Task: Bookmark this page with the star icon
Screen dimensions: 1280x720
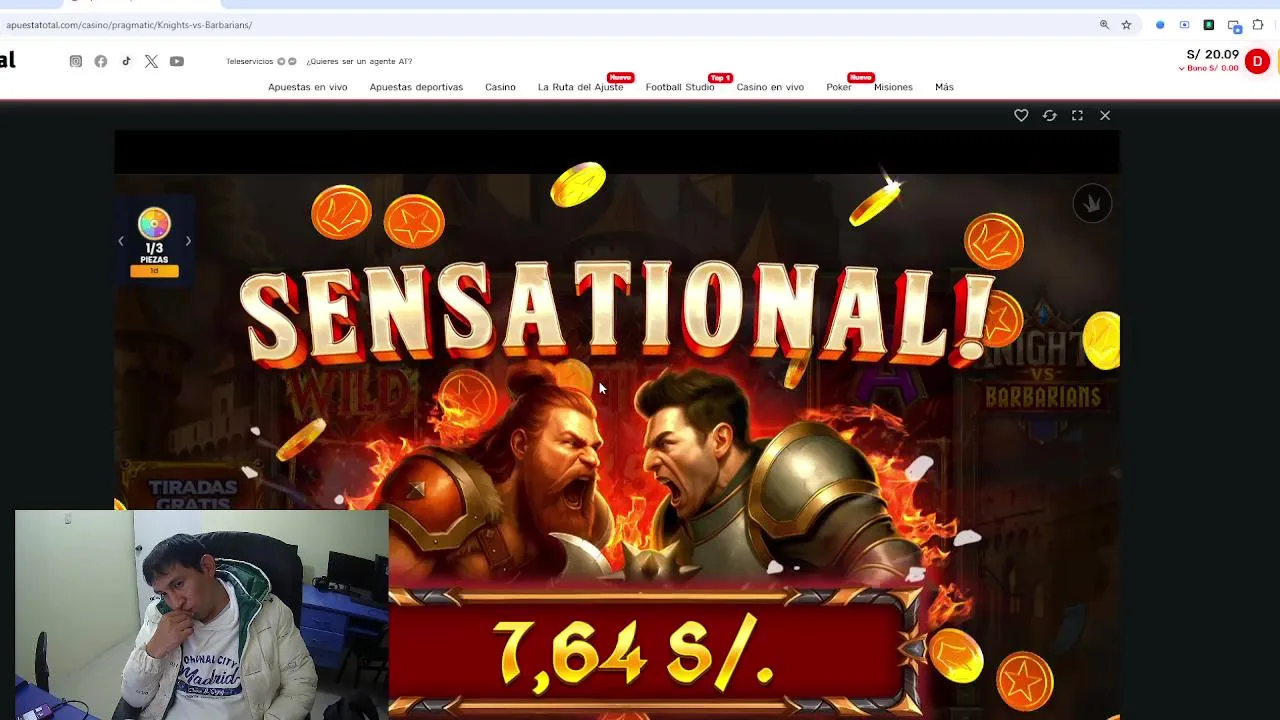Action: pyautogui.click(x=1126, y=25)
